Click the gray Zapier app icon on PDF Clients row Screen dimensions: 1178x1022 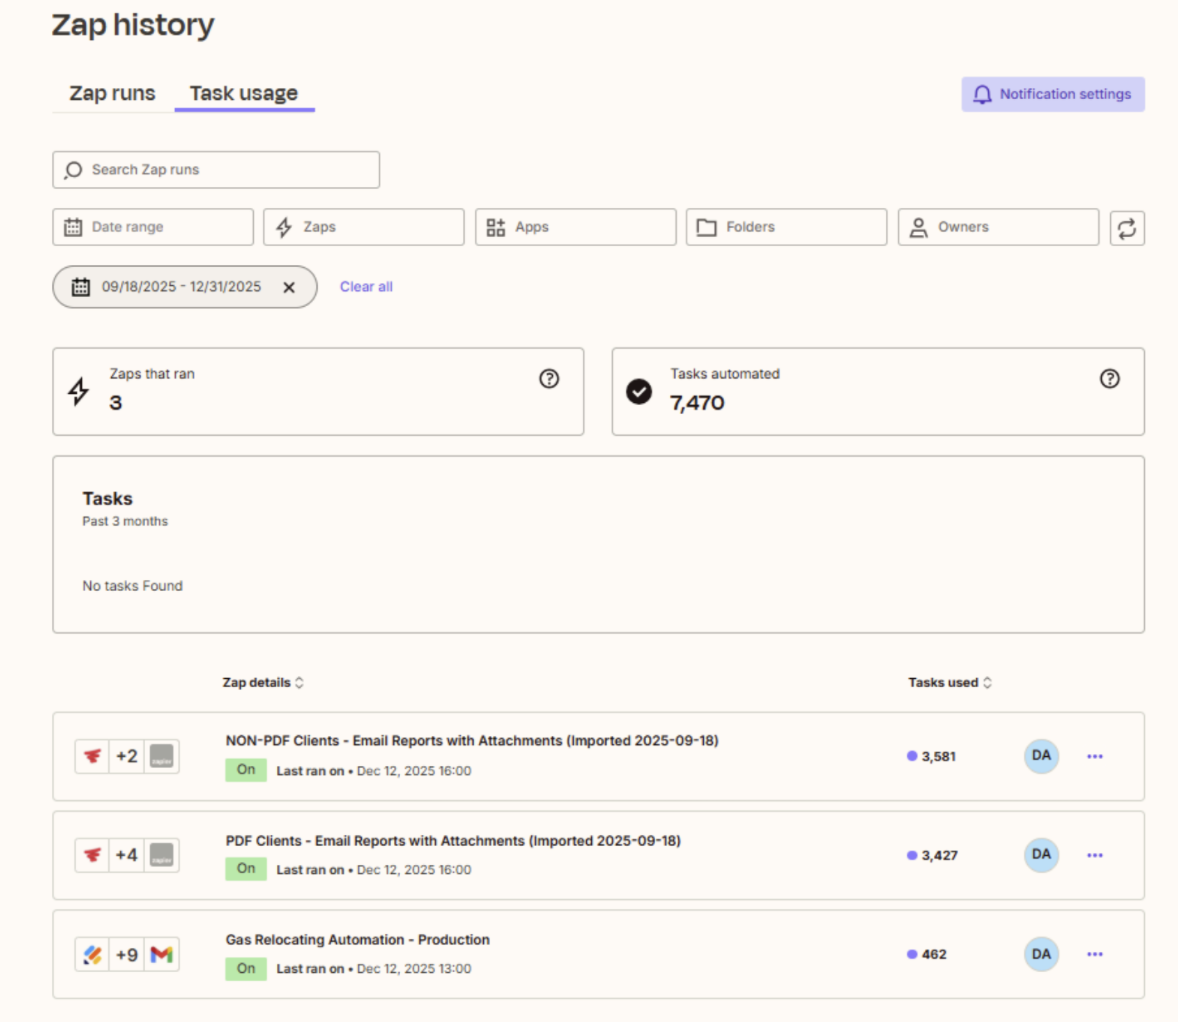tap(162, 855)
